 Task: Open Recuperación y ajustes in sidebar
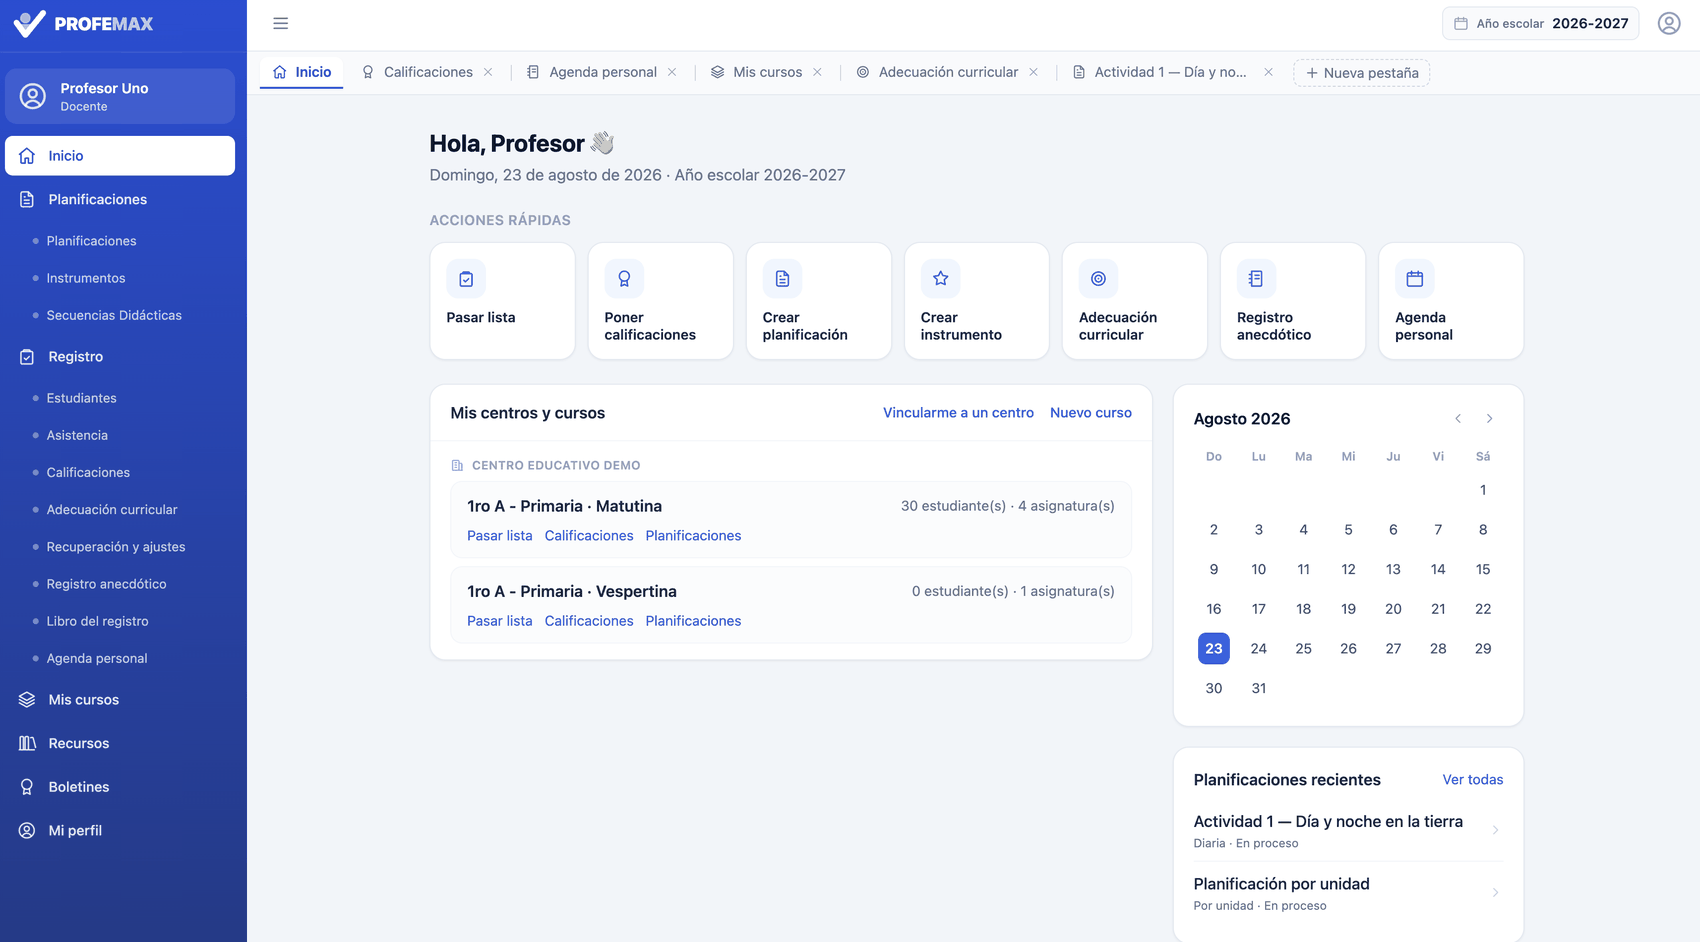tap(116, 547)
